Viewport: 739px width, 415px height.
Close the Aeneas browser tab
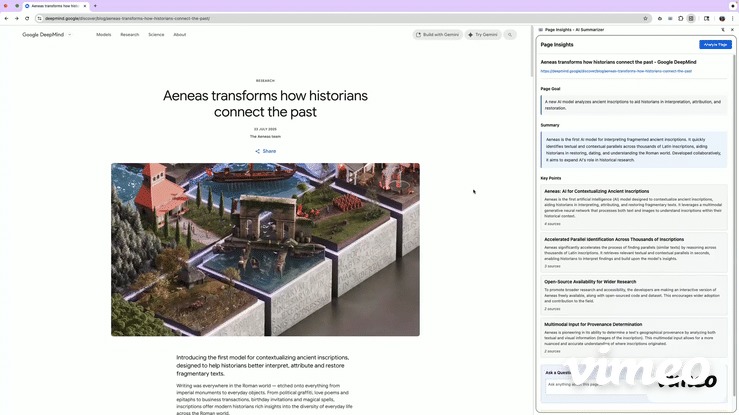click(85, 6)
